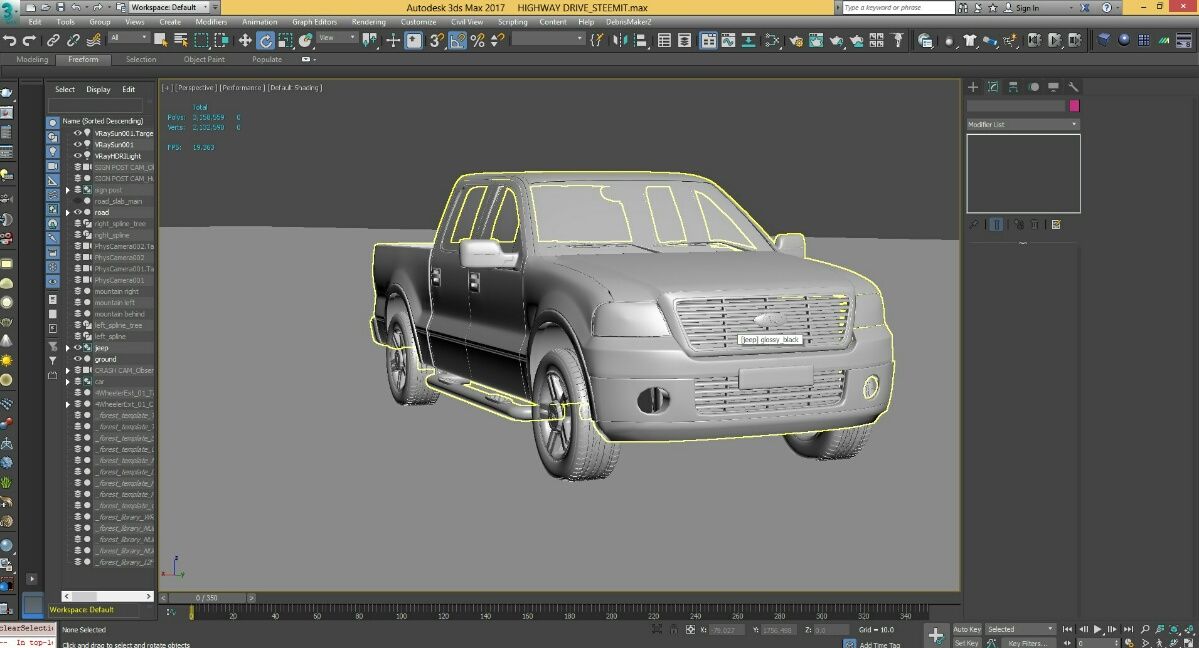Screen dimensions: 1199x648
Task: Click Sign In in the title bar
Action: pyautogui.click(x=1026, y=7)
